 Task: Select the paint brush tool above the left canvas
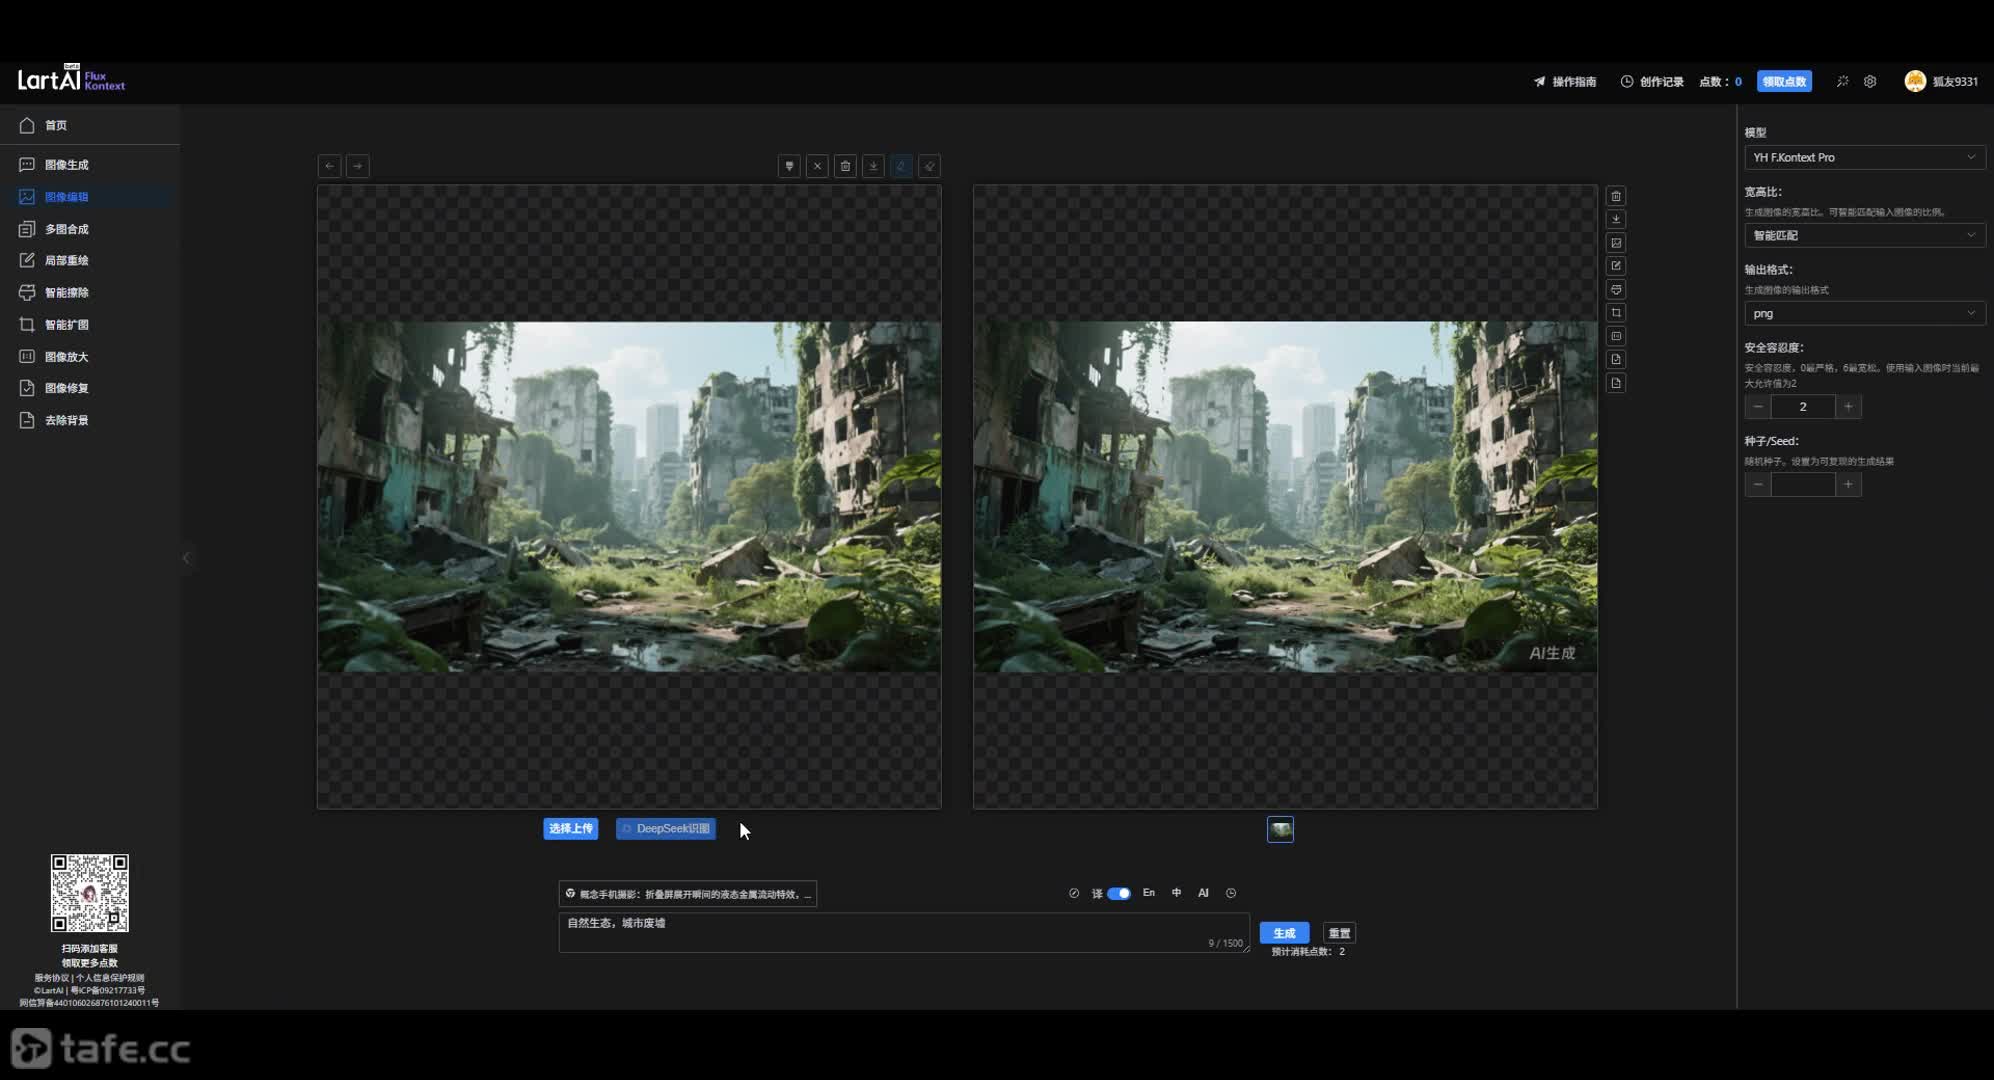(x=789, y=166)
